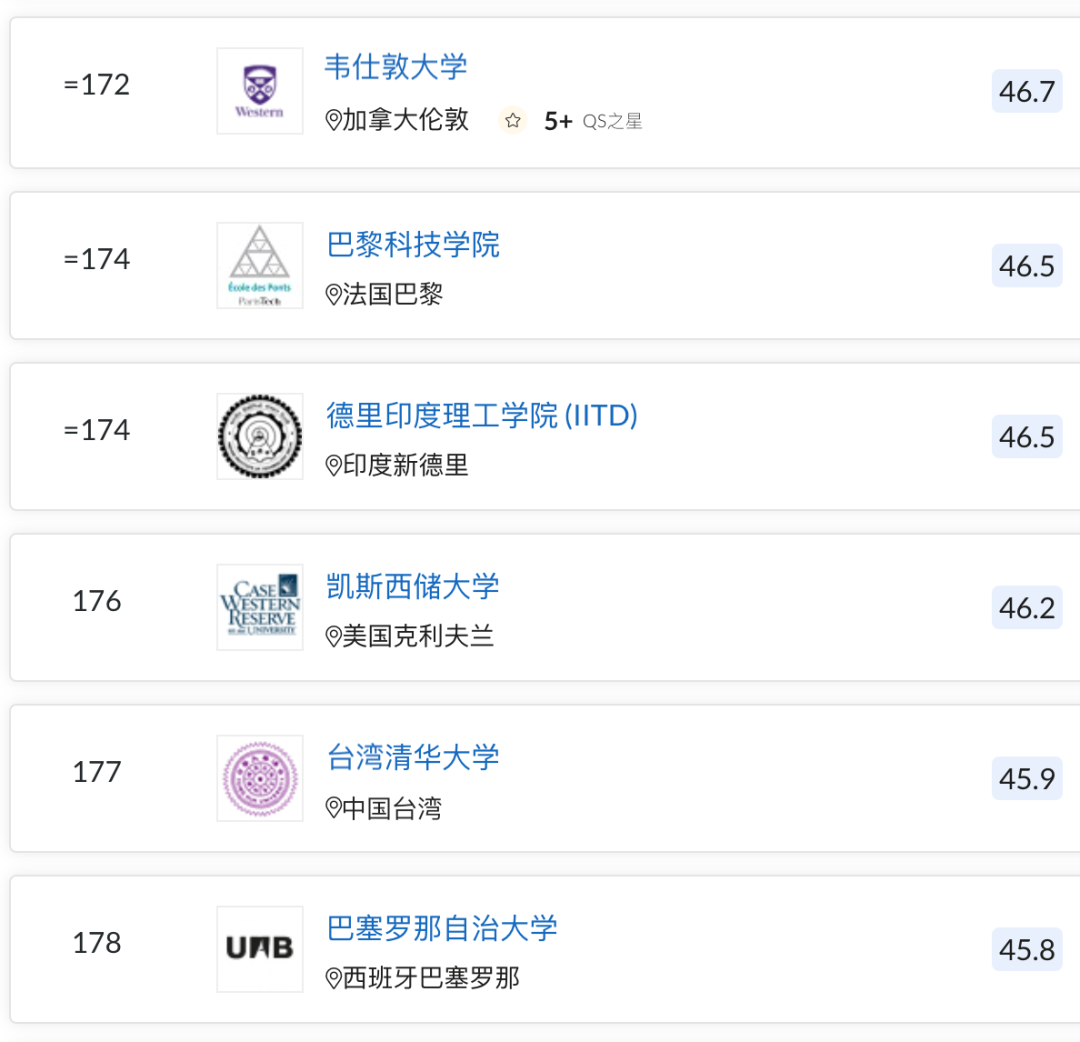This screenshot has width=1080, height=1042.
Task: Click the location pin beside 法国巴黎
Action: click(334, 295)
